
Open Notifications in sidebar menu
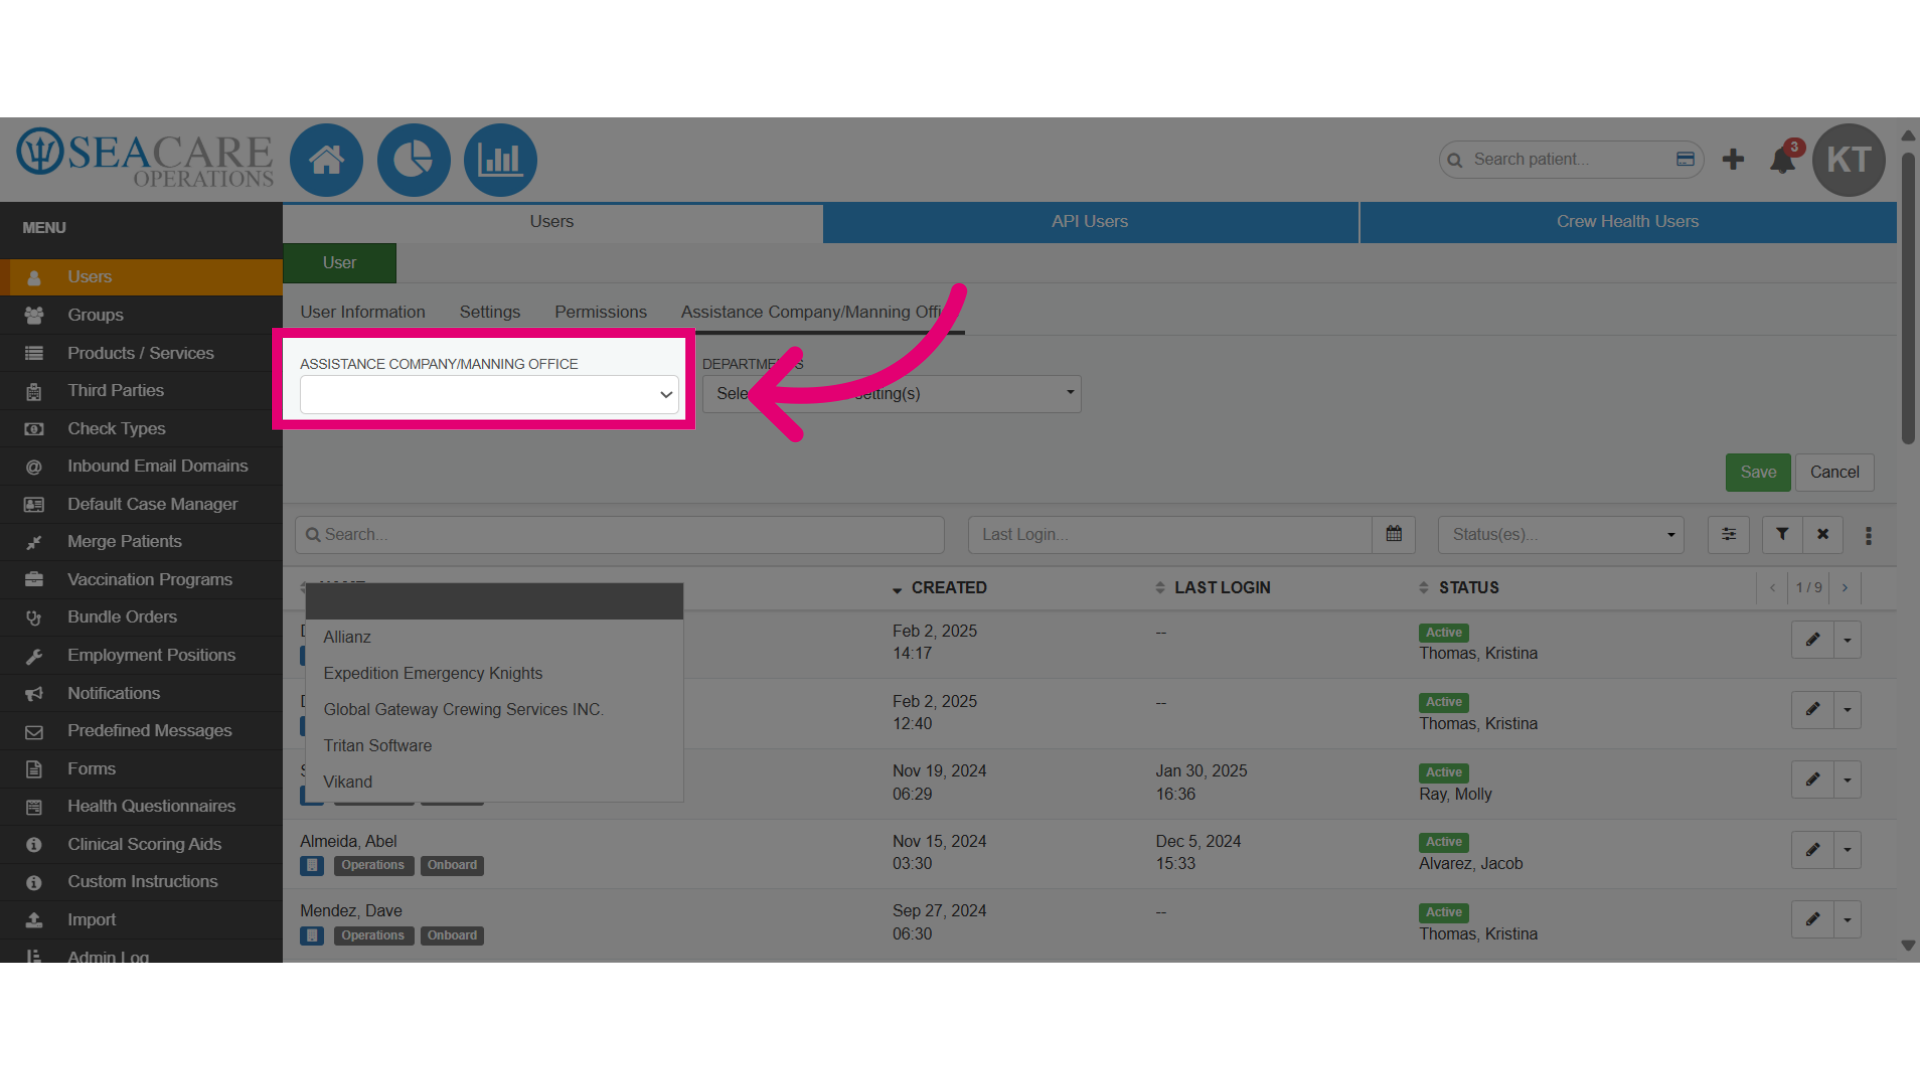click(141, 693)
